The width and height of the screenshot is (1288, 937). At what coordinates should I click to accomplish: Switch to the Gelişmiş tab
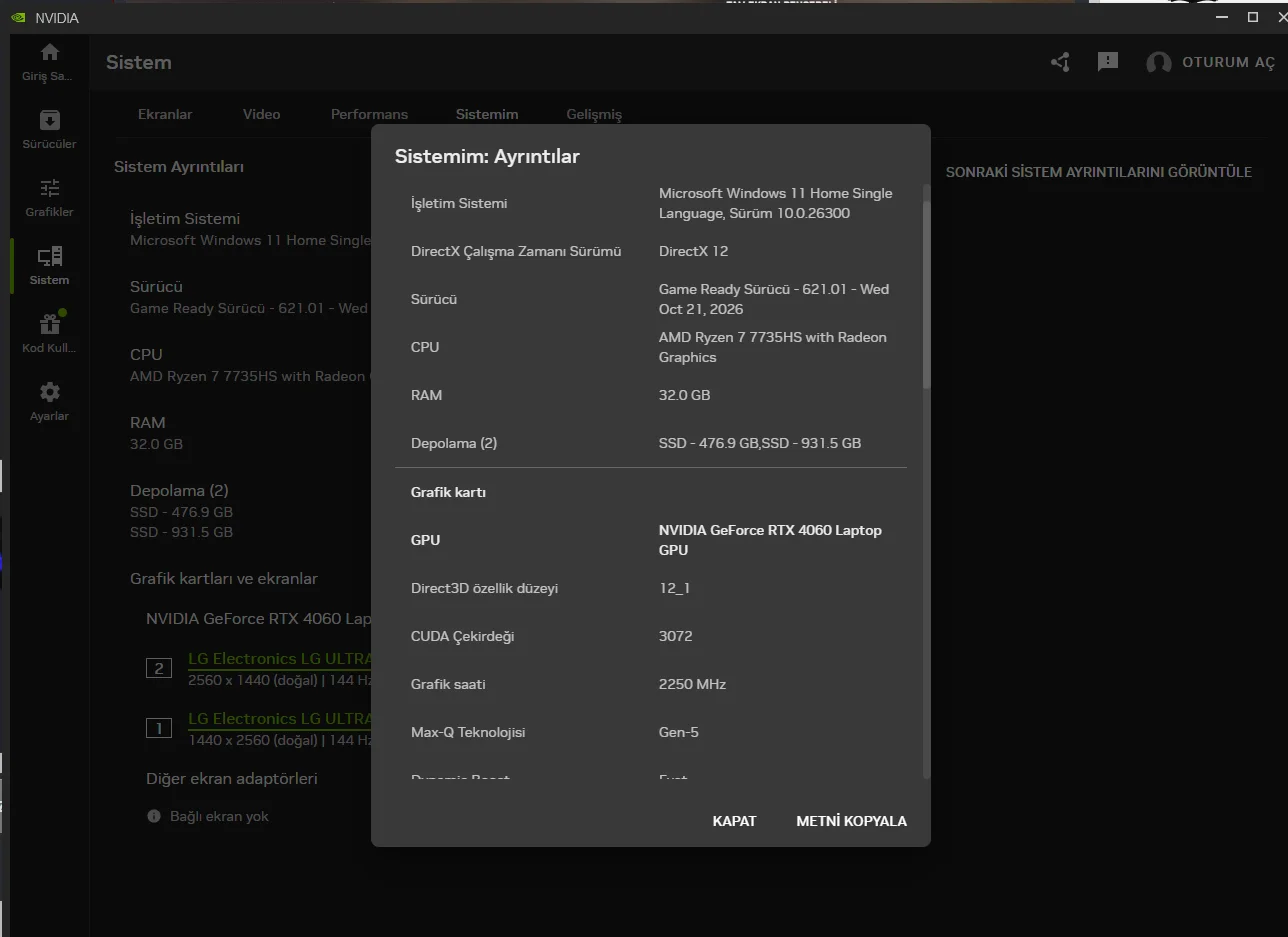[x=594, y=114]
